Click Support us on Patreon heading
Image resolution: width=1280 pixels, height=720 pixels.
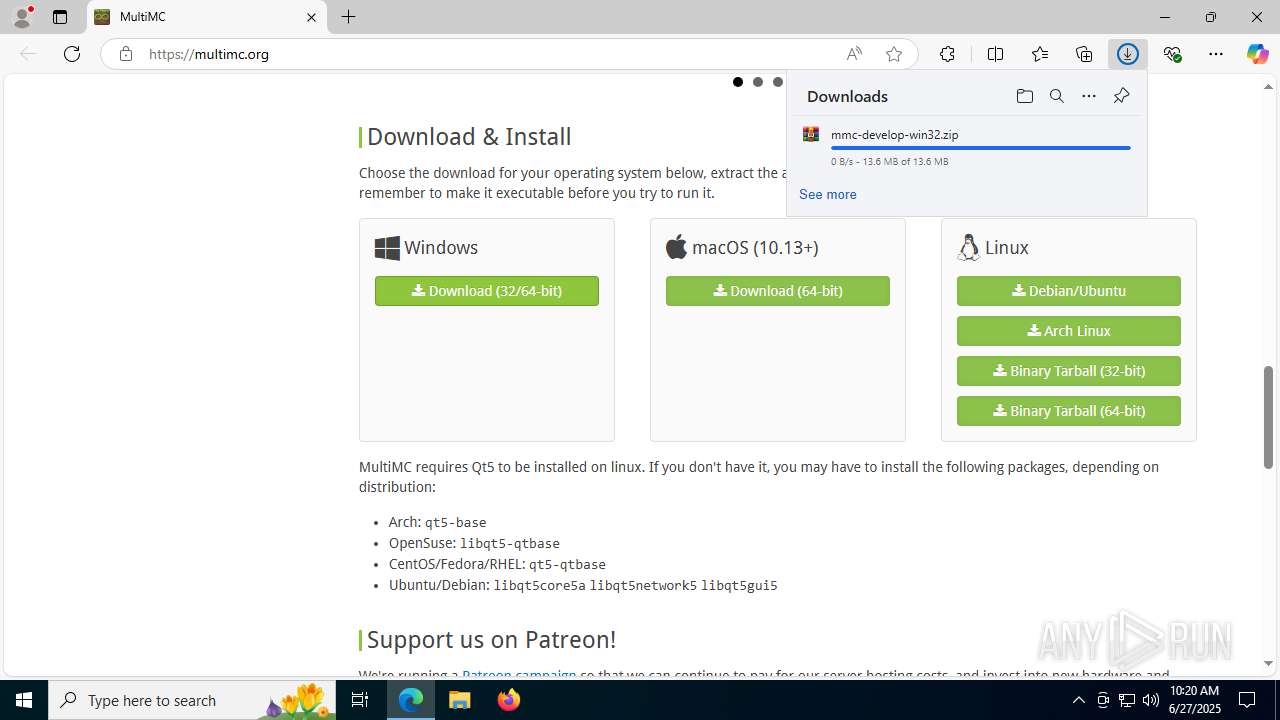[491, 639]
